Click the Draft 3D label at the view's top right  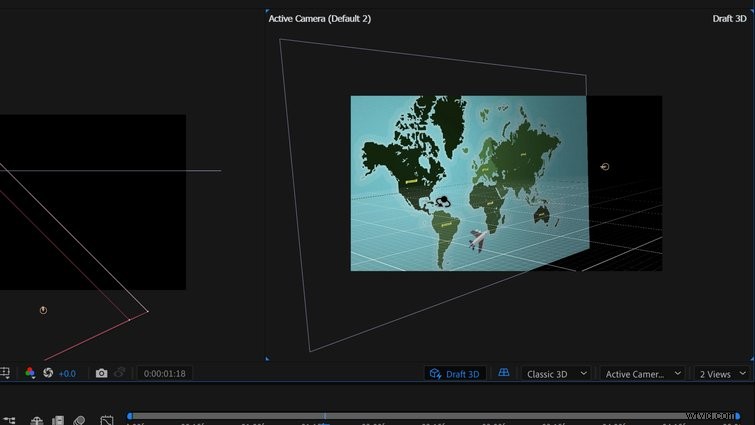pos(729,19)
